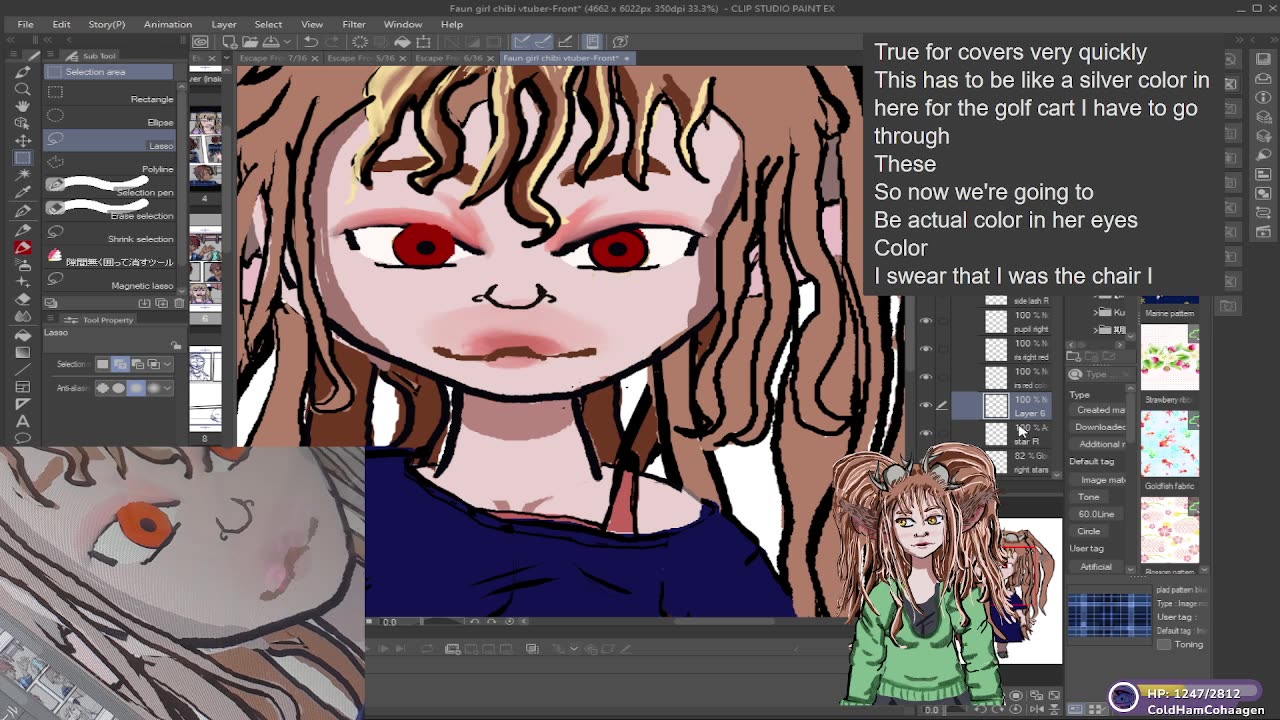Toggle visibility of iris right red layer
The height and width of the screenshot is (720, 1280).
click(926, 349)
